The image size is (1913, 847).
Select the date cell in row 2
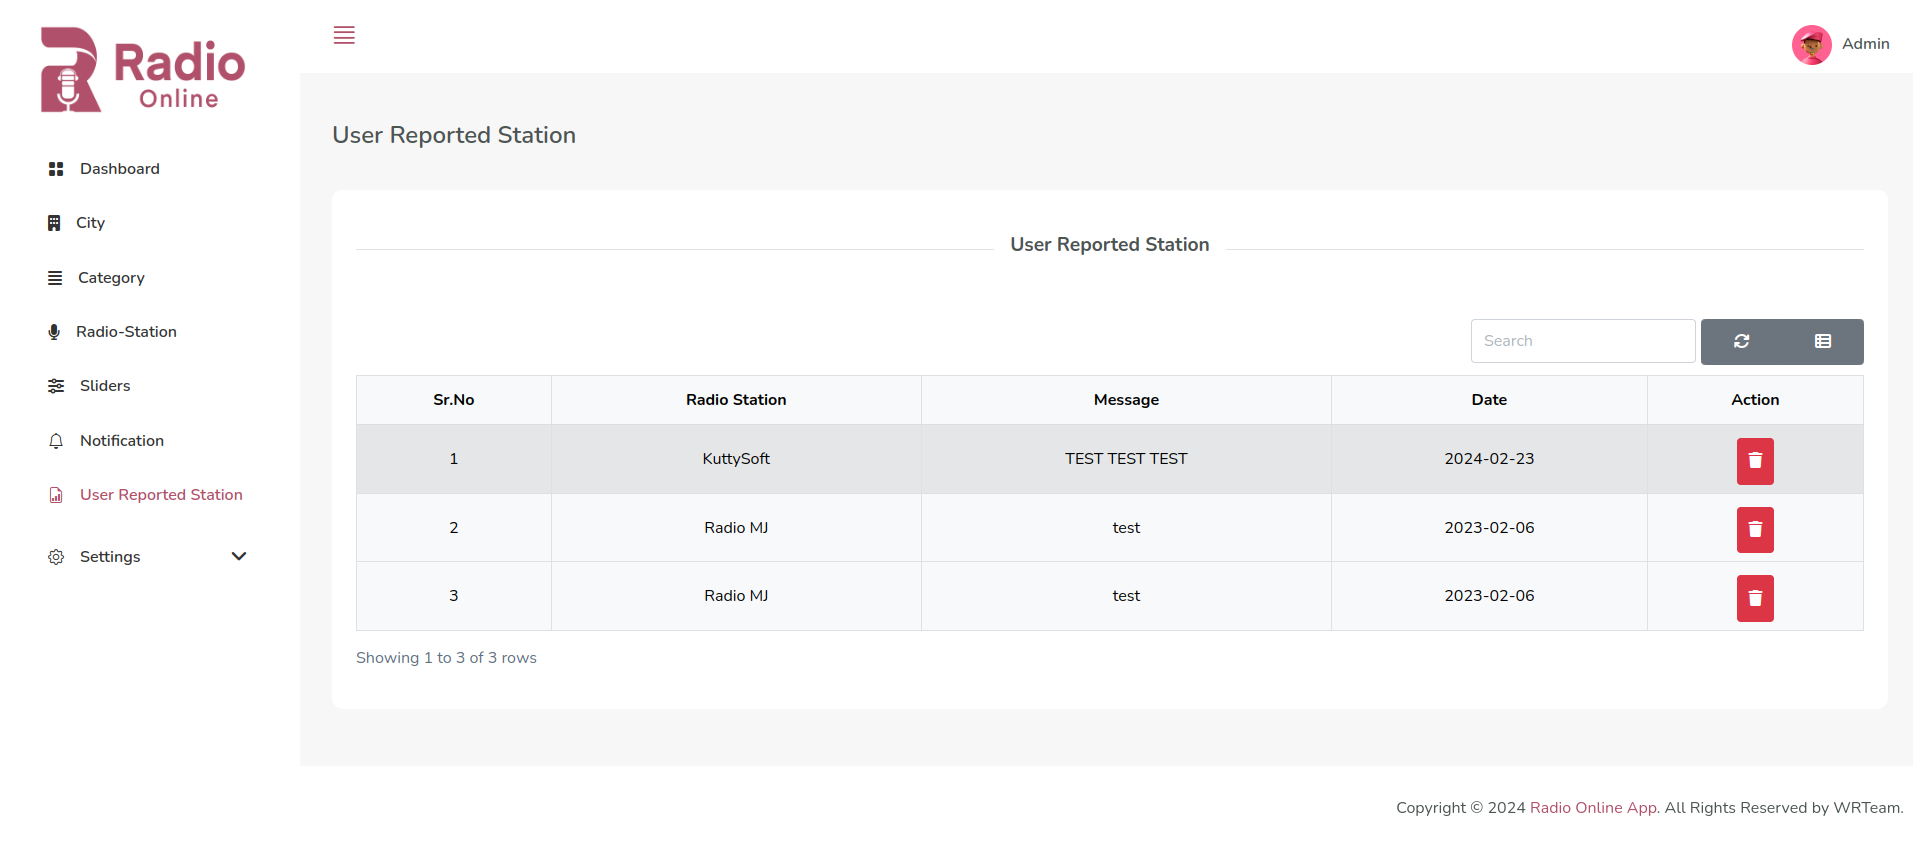1489,528
